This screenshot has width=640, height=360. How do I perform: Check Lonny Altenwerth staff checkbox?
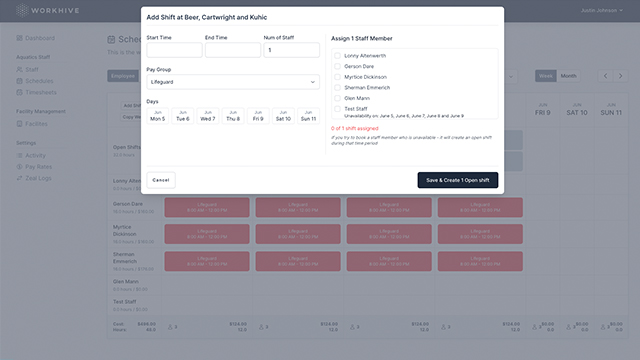[337, 56]
